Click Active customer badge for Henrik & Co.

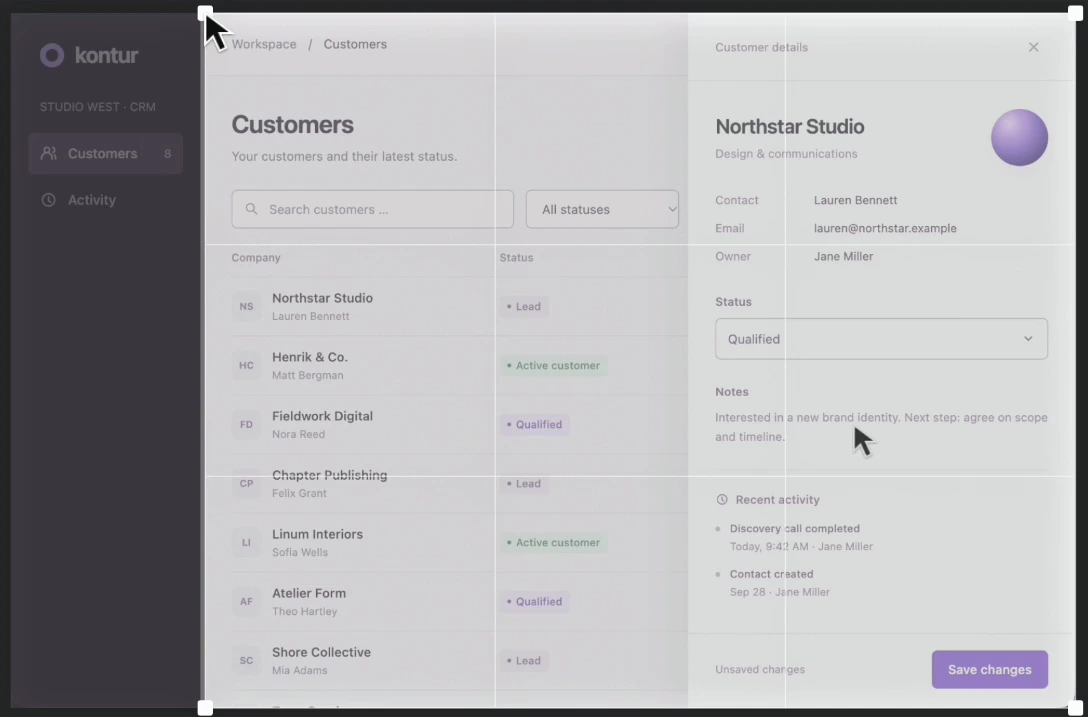pyautogui.click(x=553, y=365)
